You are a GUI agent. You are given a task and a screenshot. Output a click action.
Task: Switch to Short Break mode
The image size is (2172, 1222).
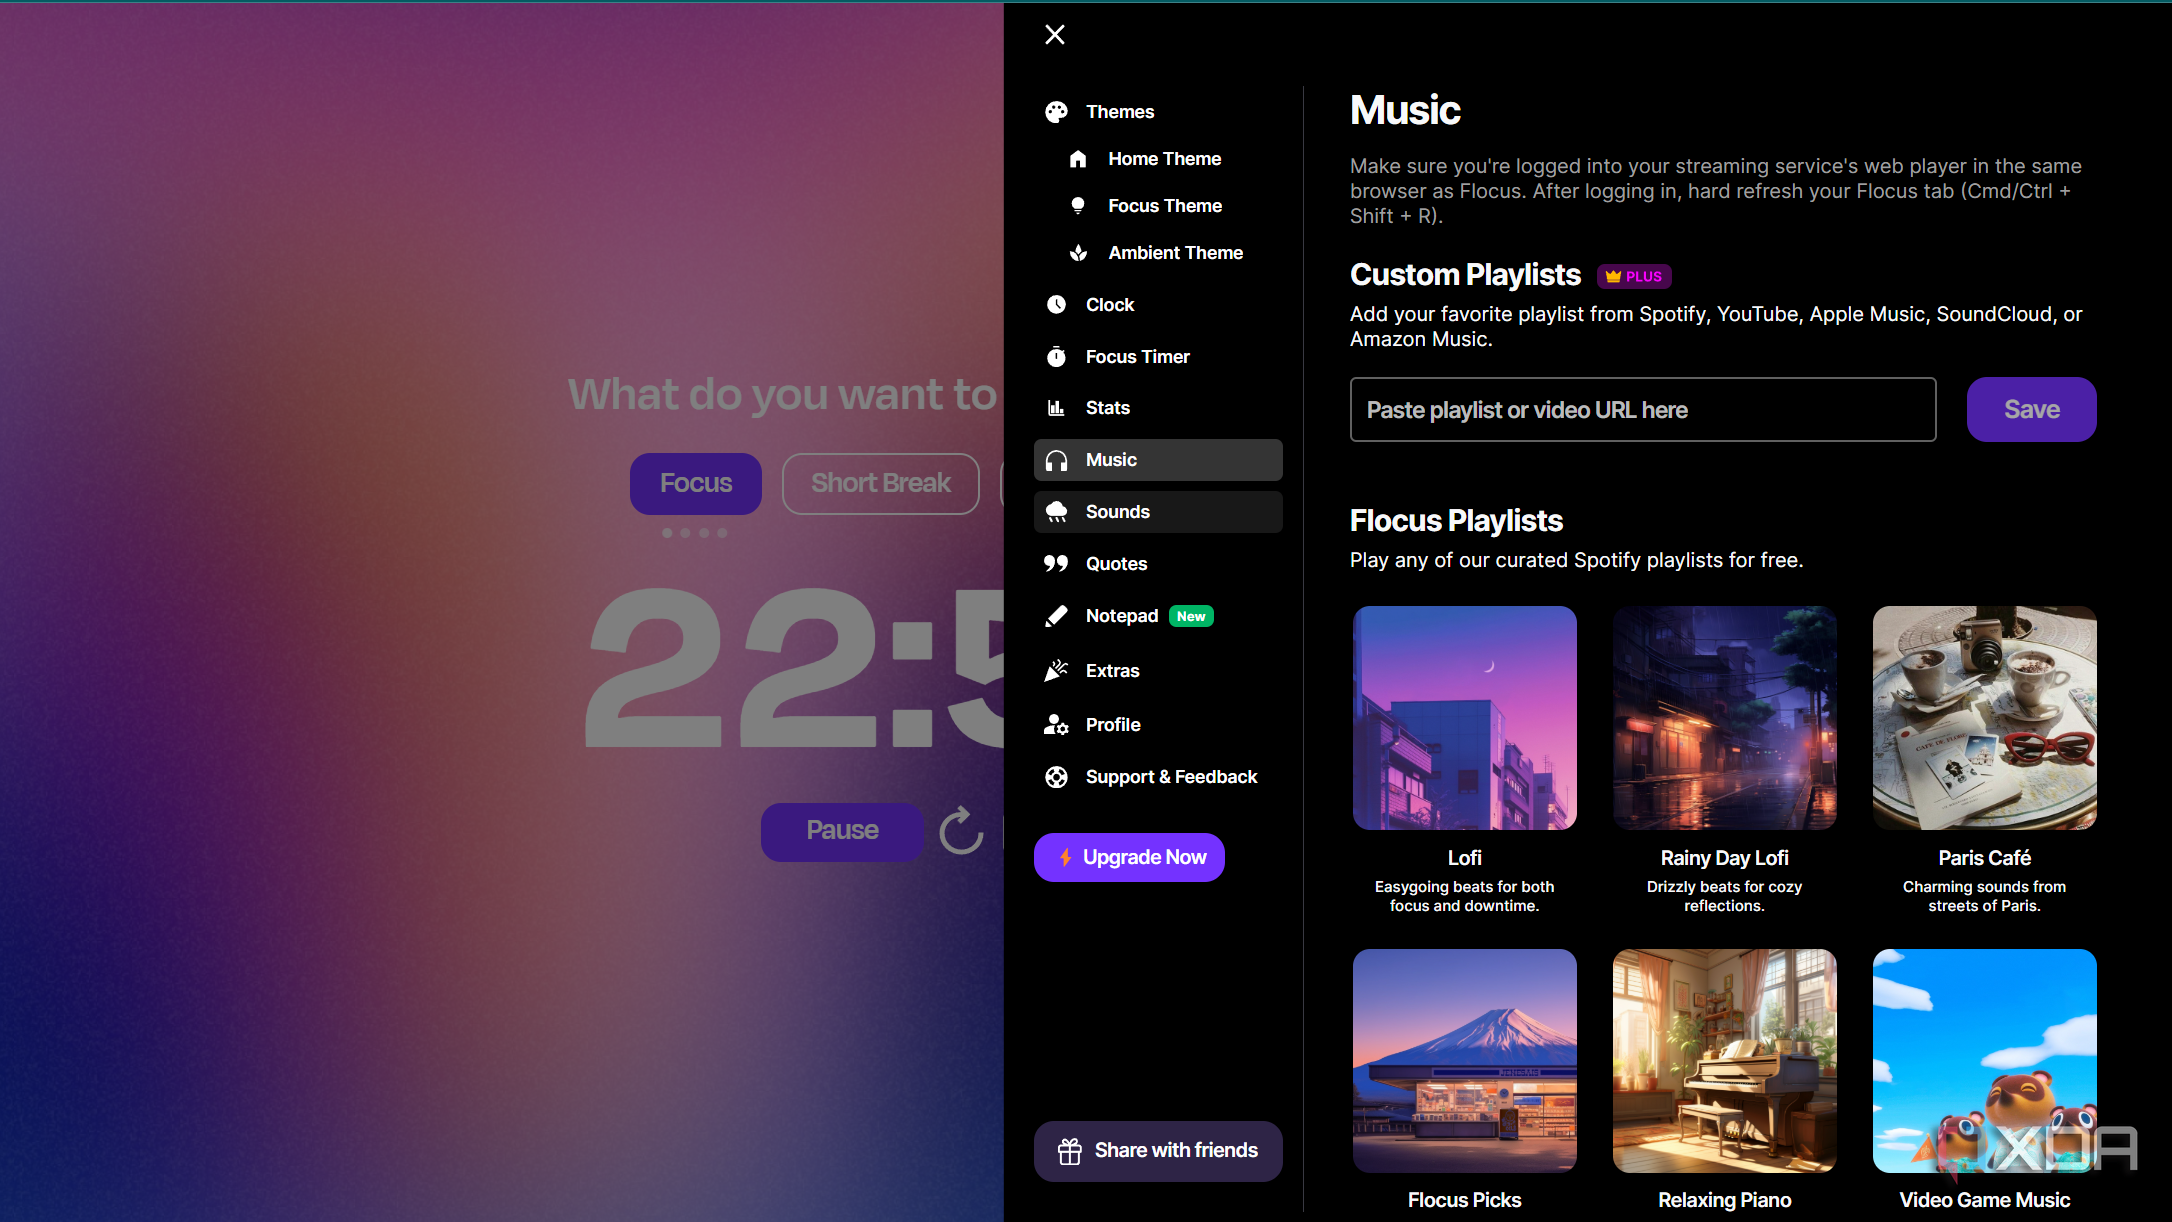pyautogui.click(x=880, y=484)
